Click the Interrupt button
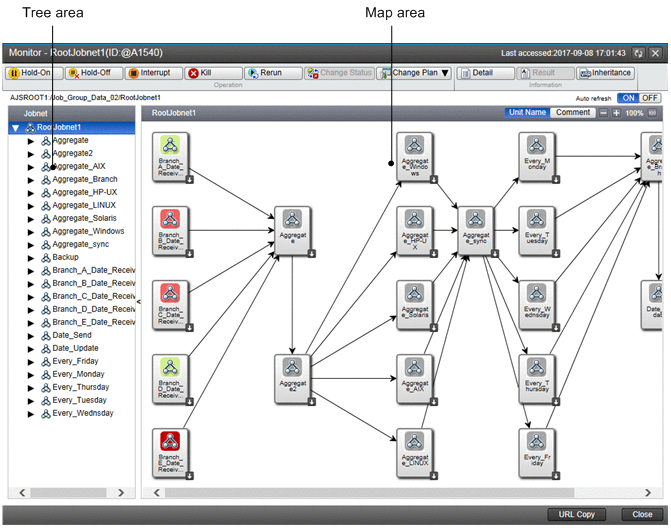671x528 pixels. (x=154, y=73)
